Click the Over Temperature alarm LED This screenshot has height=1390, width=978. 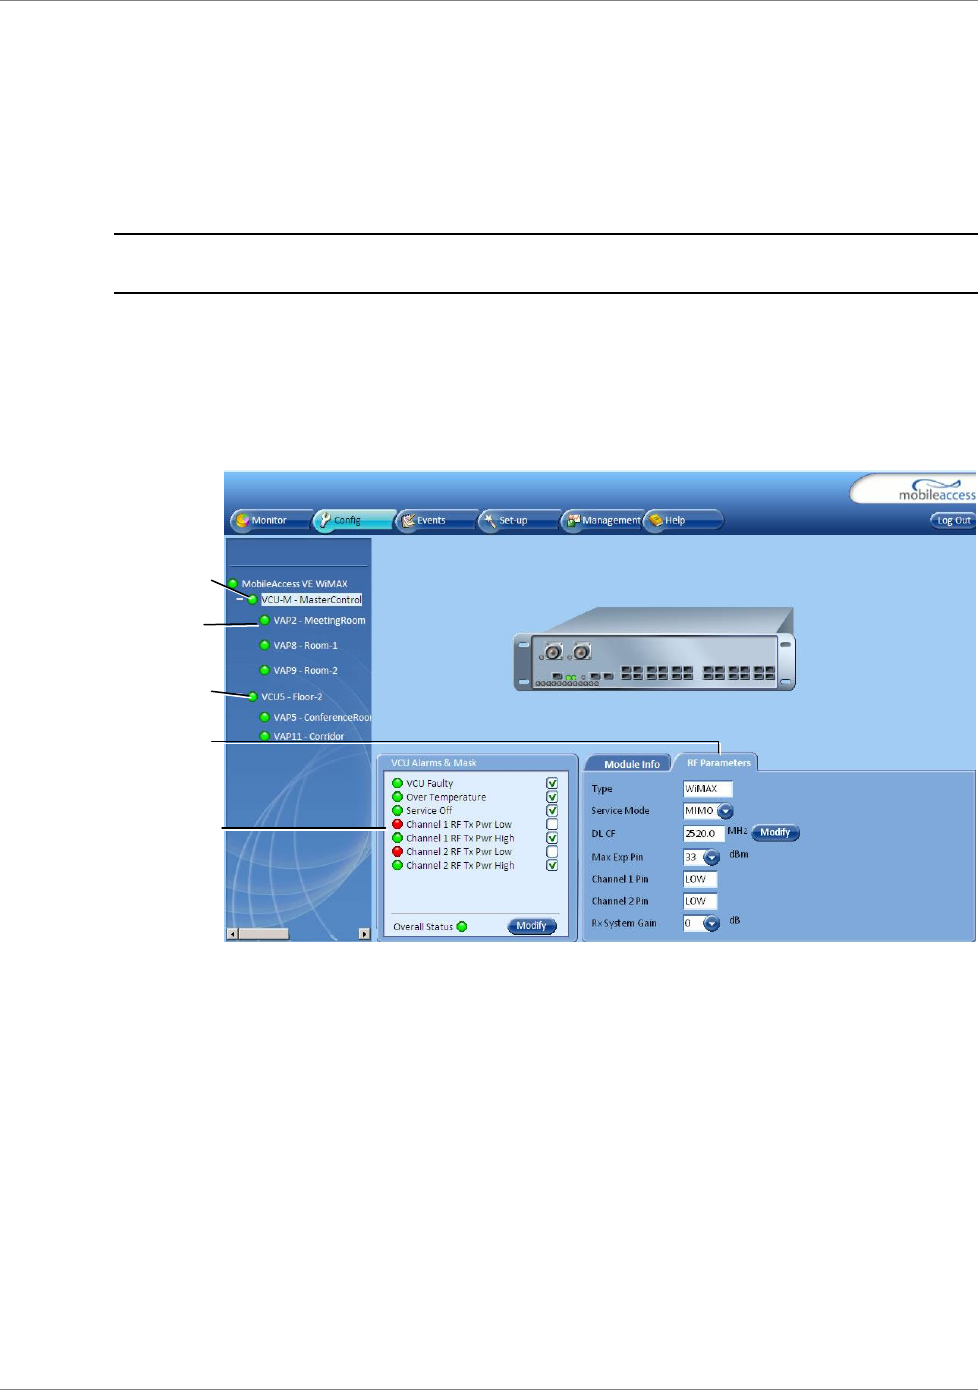pos(398,797)
